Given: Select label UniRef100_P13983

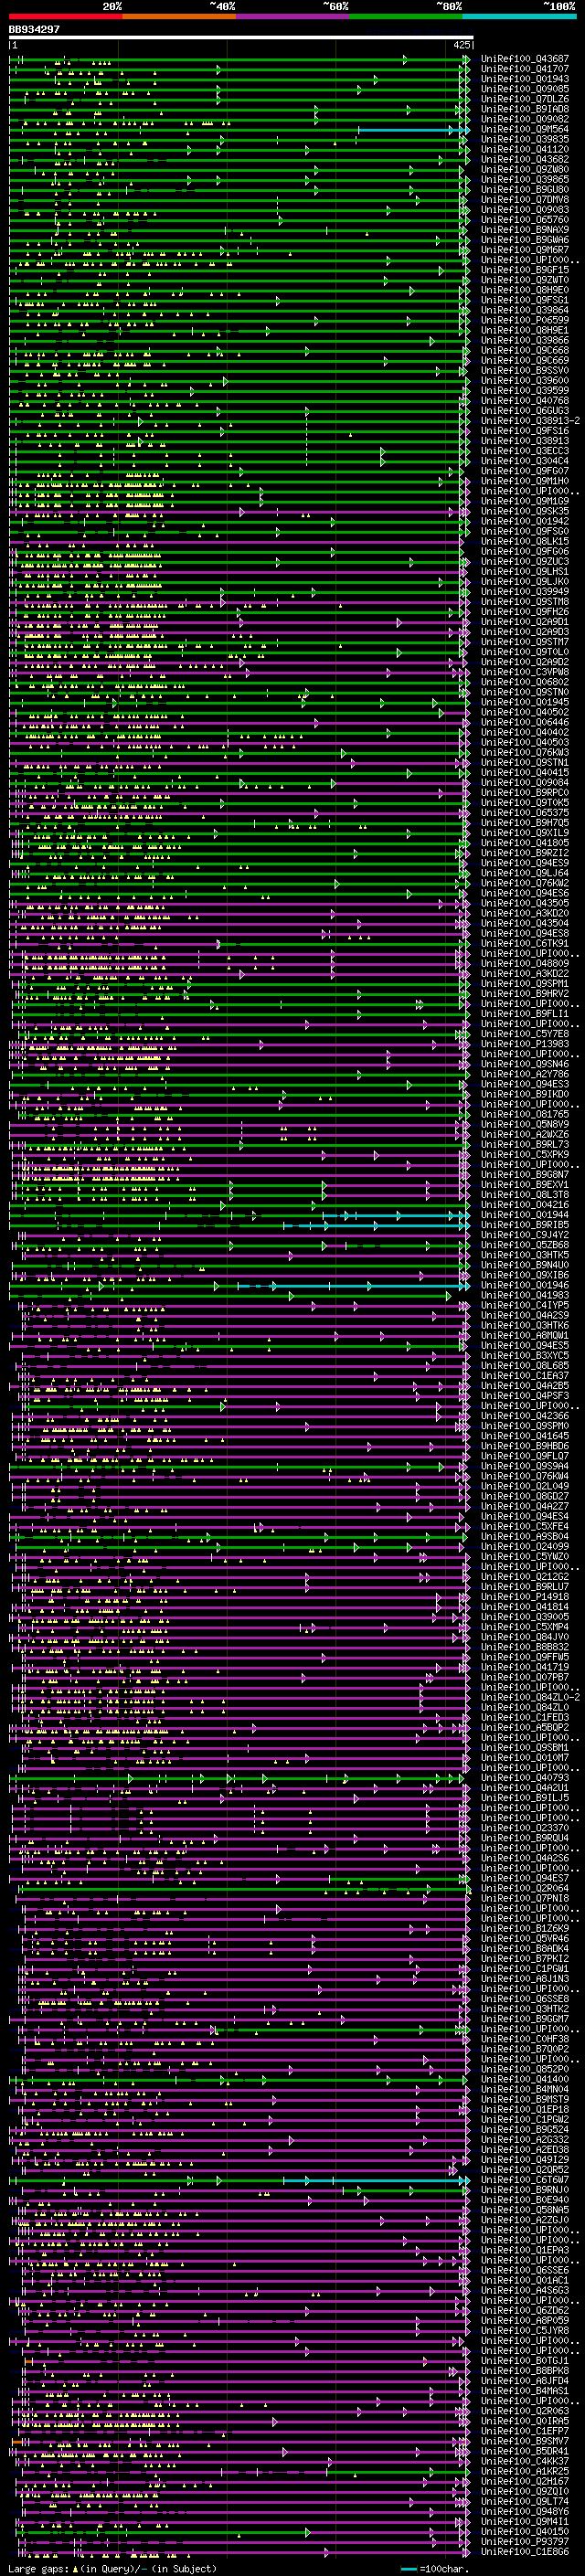Looking at the screenshot, I should 525,1044.
